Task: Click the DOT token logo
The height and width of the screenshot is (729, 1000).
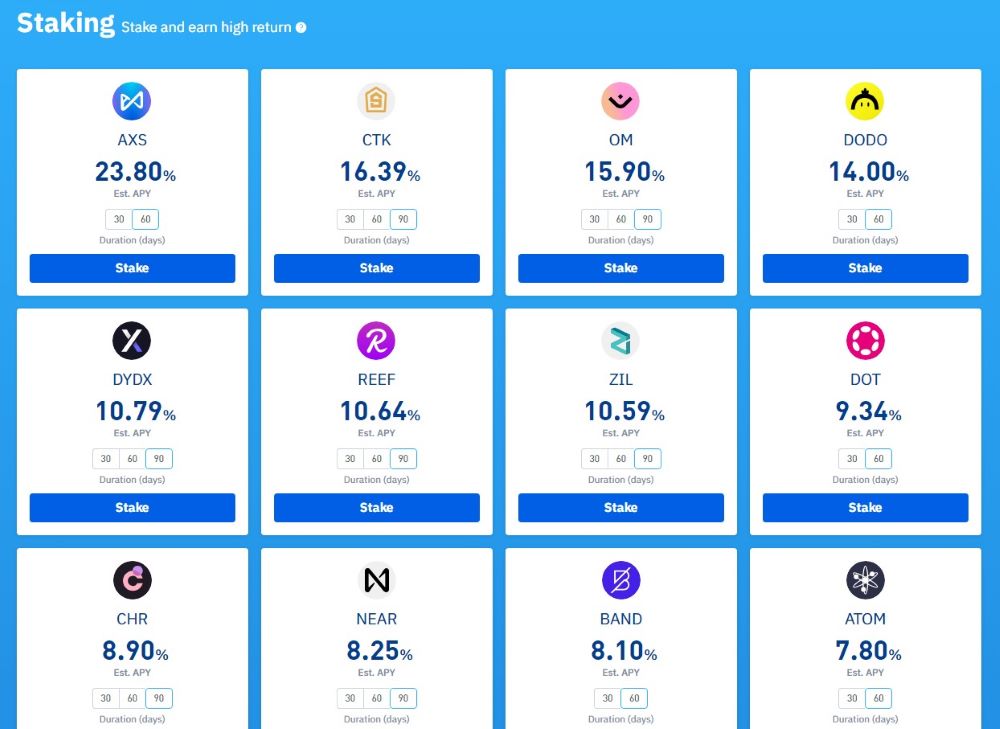Action: 864,340
